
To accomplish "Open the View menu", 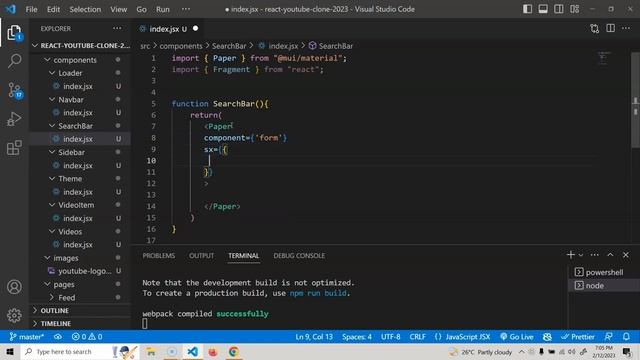I will 118,9.
